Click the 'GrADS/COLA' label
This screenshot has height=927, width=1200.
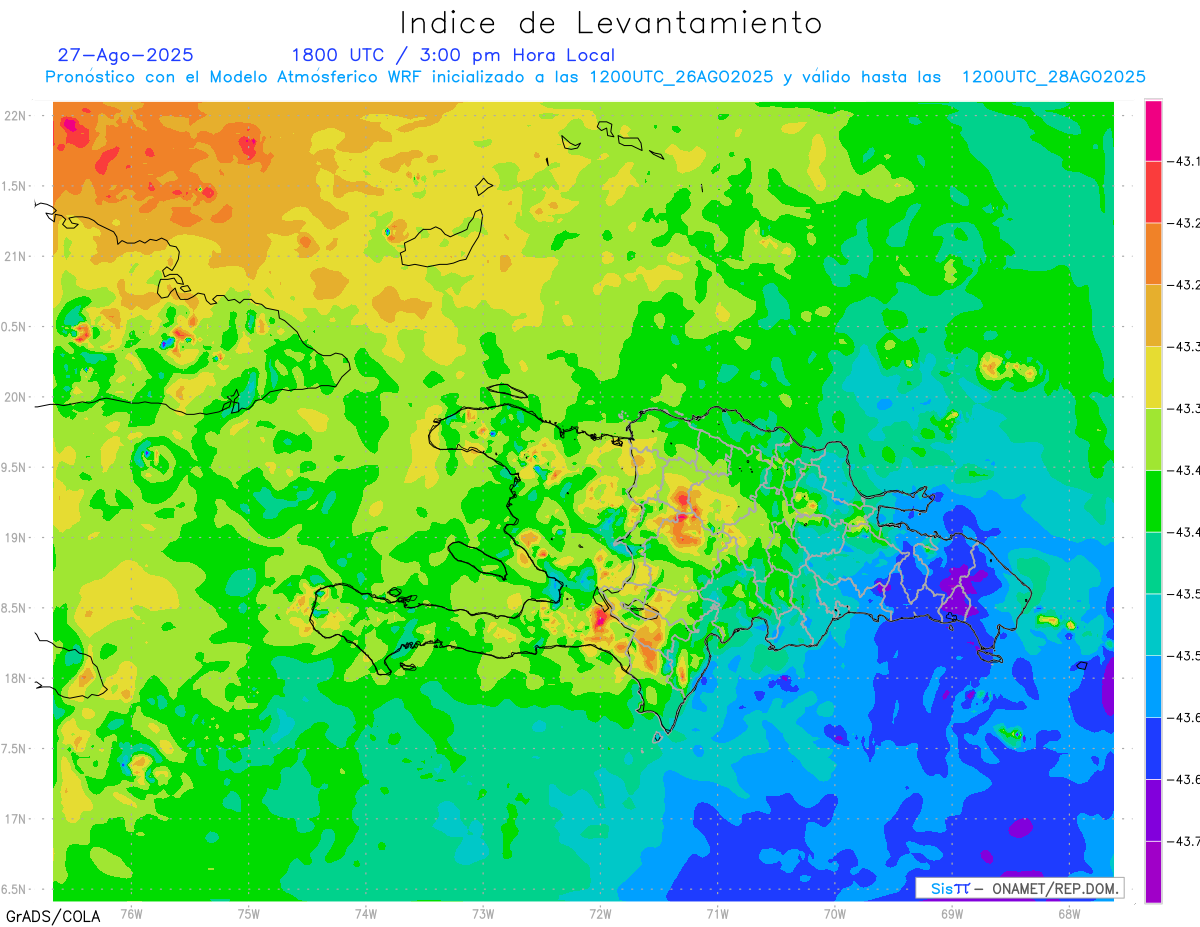tap(52, 916)
